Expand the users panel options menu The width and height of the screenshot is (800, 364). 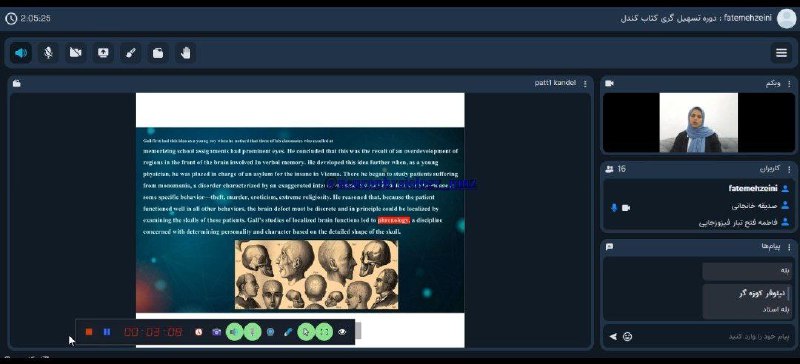(789, 169)
